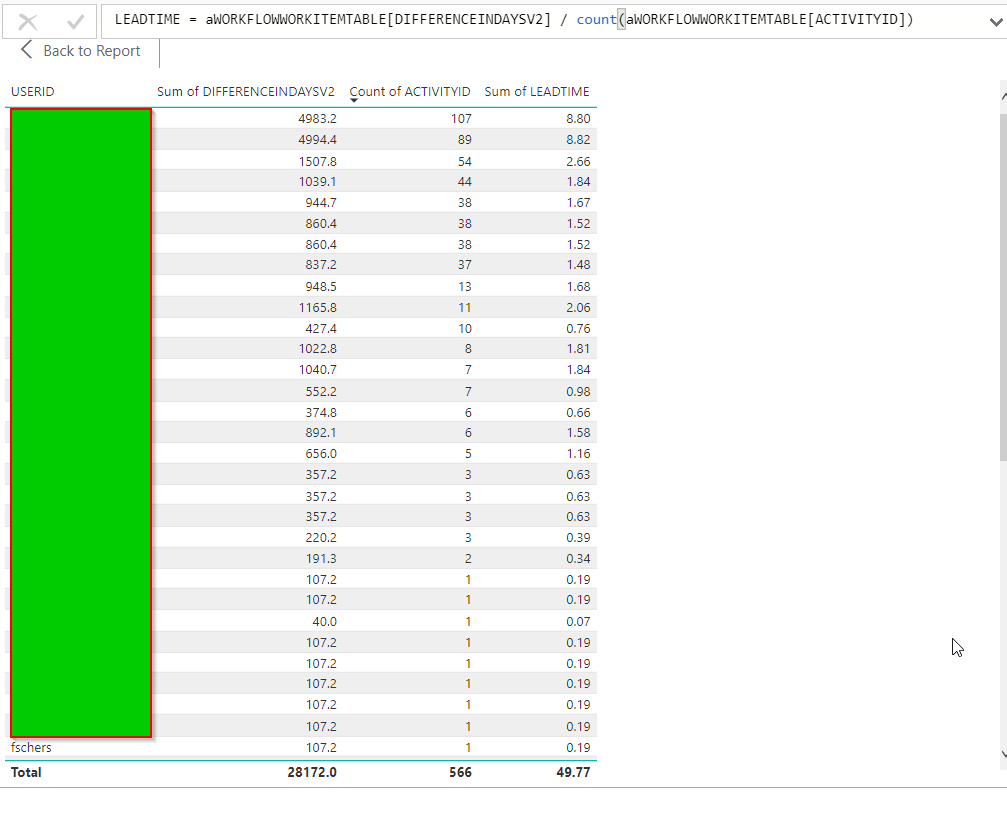Select total leadtime 49.77
Screen dimensions: 1007x814
(x=574, y=772)
